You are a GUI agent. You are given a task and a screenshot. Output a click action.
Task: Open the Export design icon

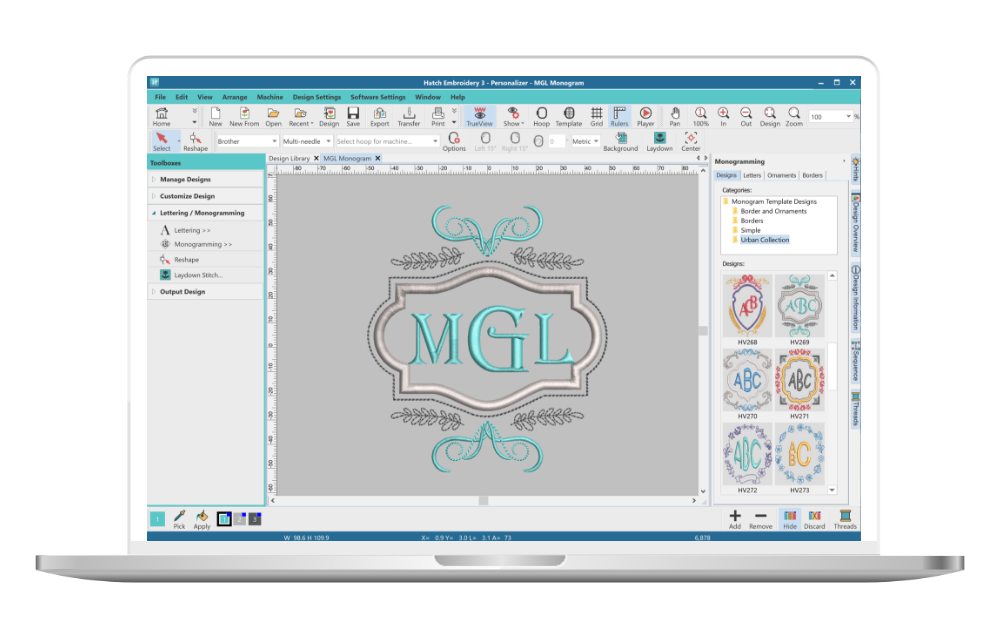[x=379, y=115]
